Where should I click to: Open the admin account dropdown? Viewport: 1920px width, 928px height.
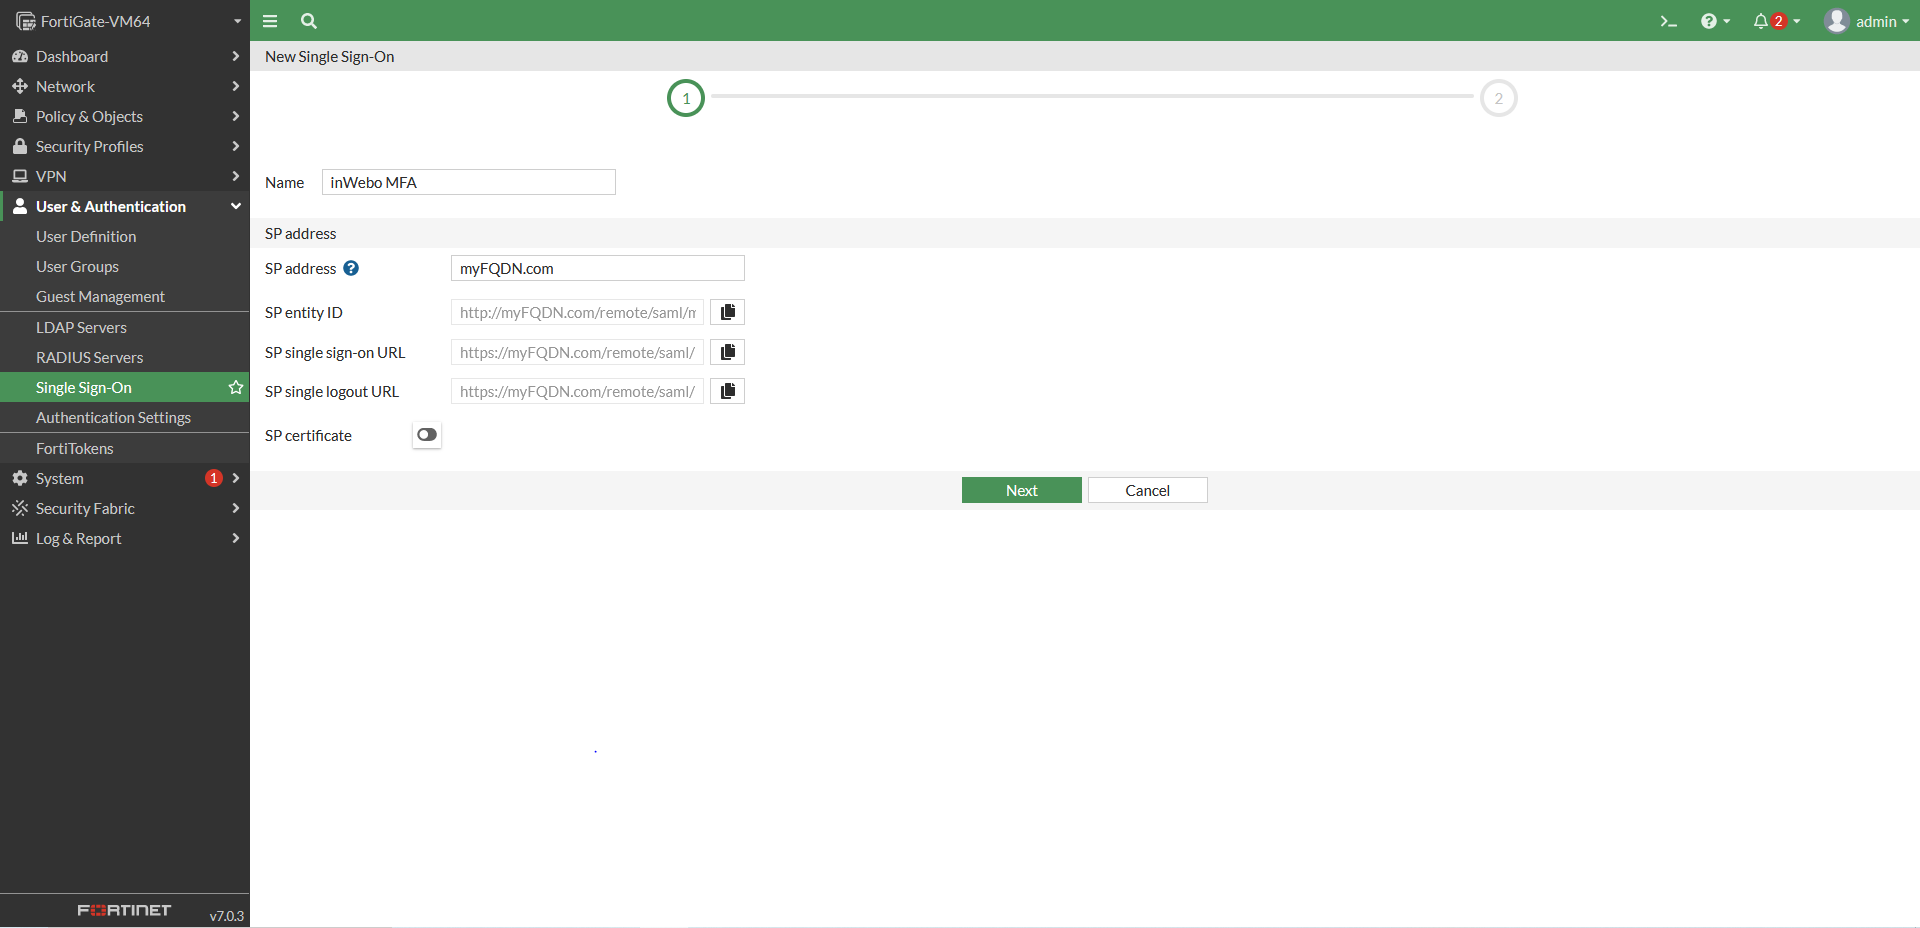[x=1868, y=21]
